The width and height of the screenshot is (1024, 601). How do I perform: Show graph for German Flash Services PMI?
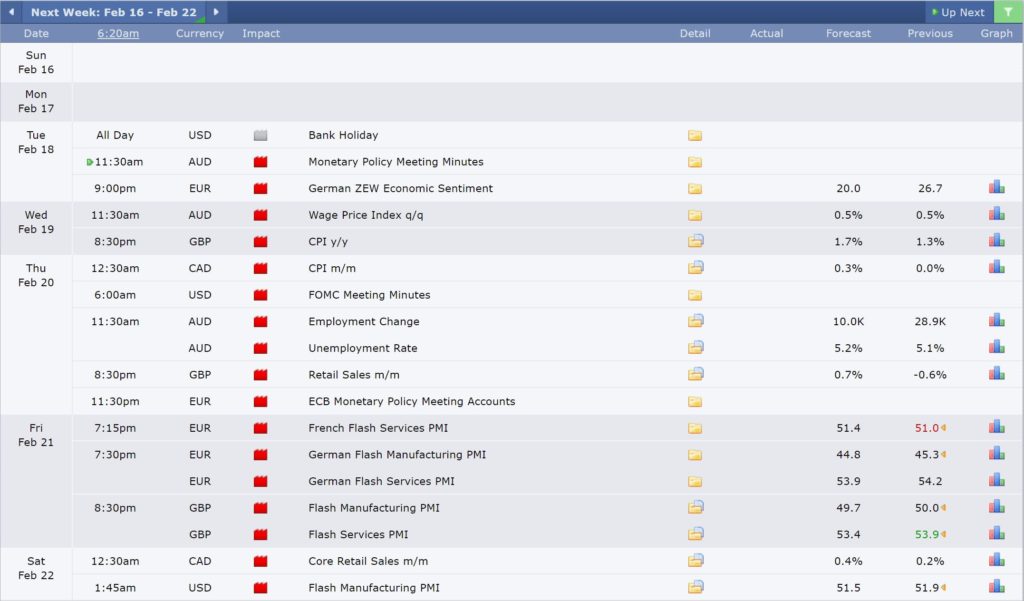pyautogui.click(x=997, y=481)
